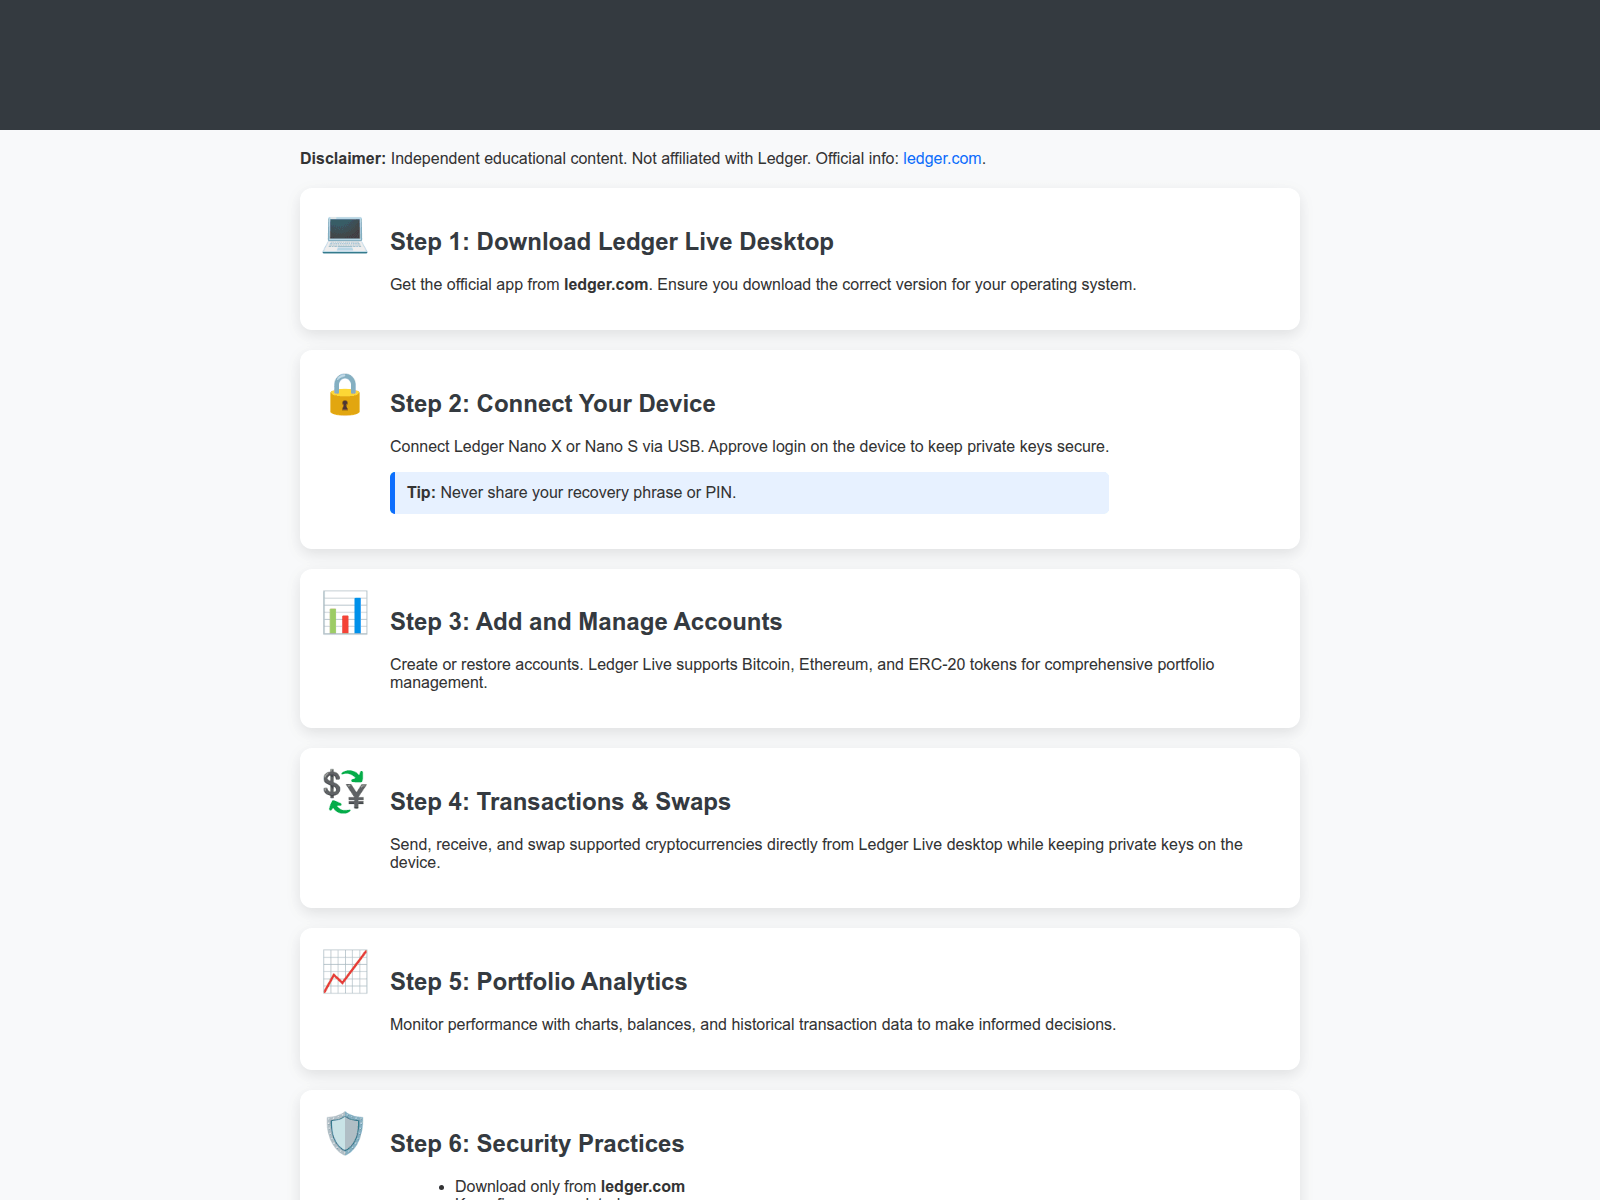This screenshot has width=1600, height=1200.
Task: Open the ledger.com link in the disclaimer
Action: click(x=942, y=158)
